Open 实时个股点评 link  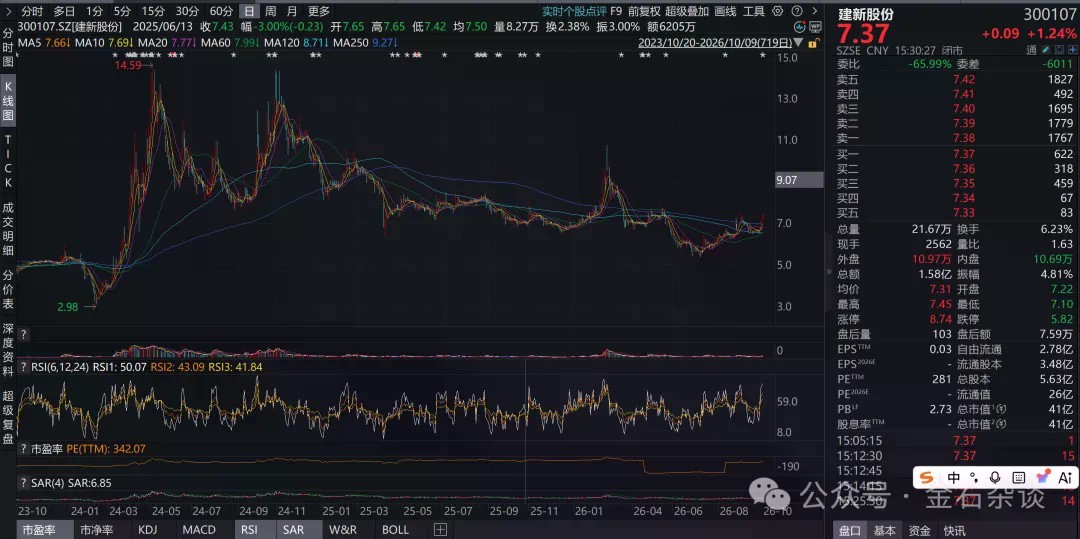pyautogui.click(x=572, y=11)
